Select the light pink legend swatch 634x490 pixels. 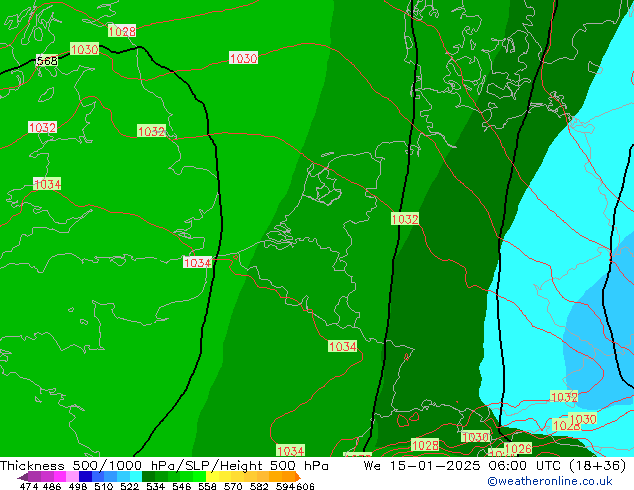[72, 477]
